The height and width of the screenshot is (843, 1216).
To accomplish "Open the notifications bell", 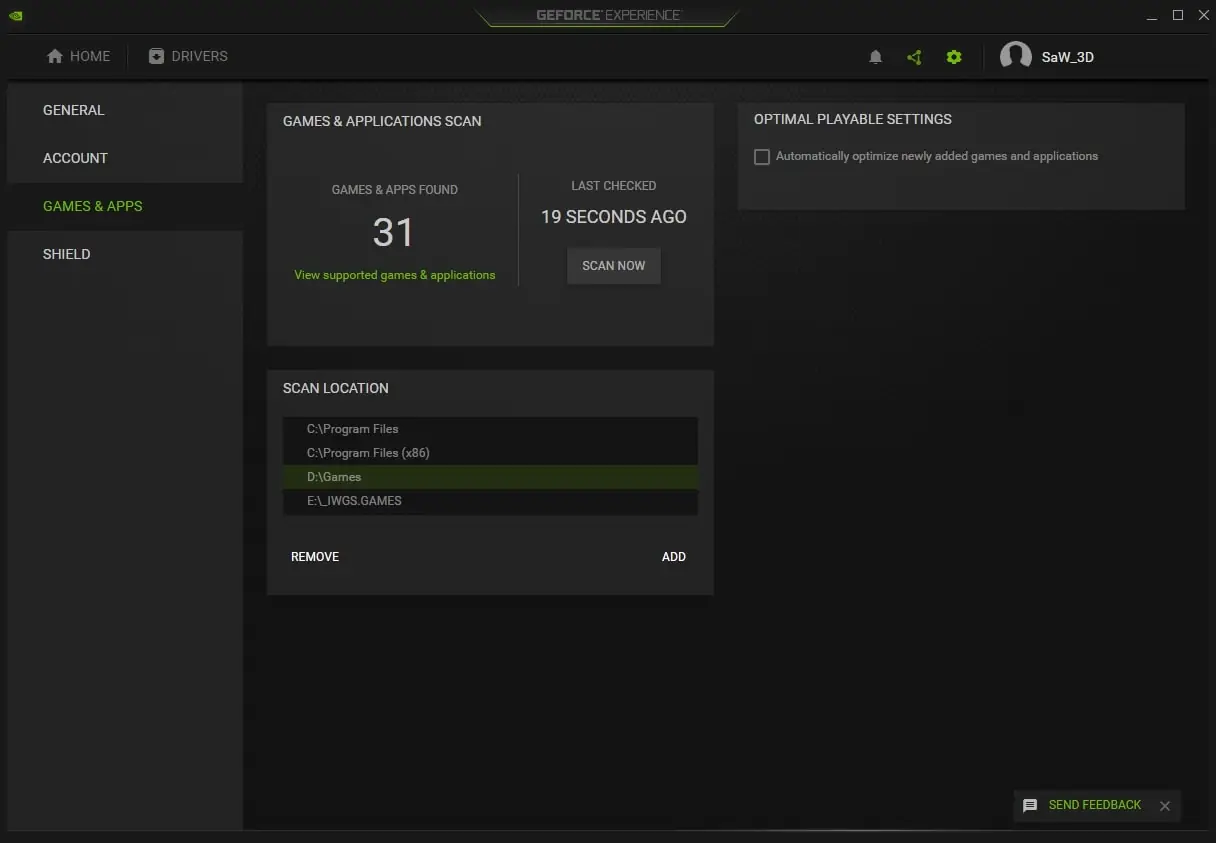I will point(875,57).
